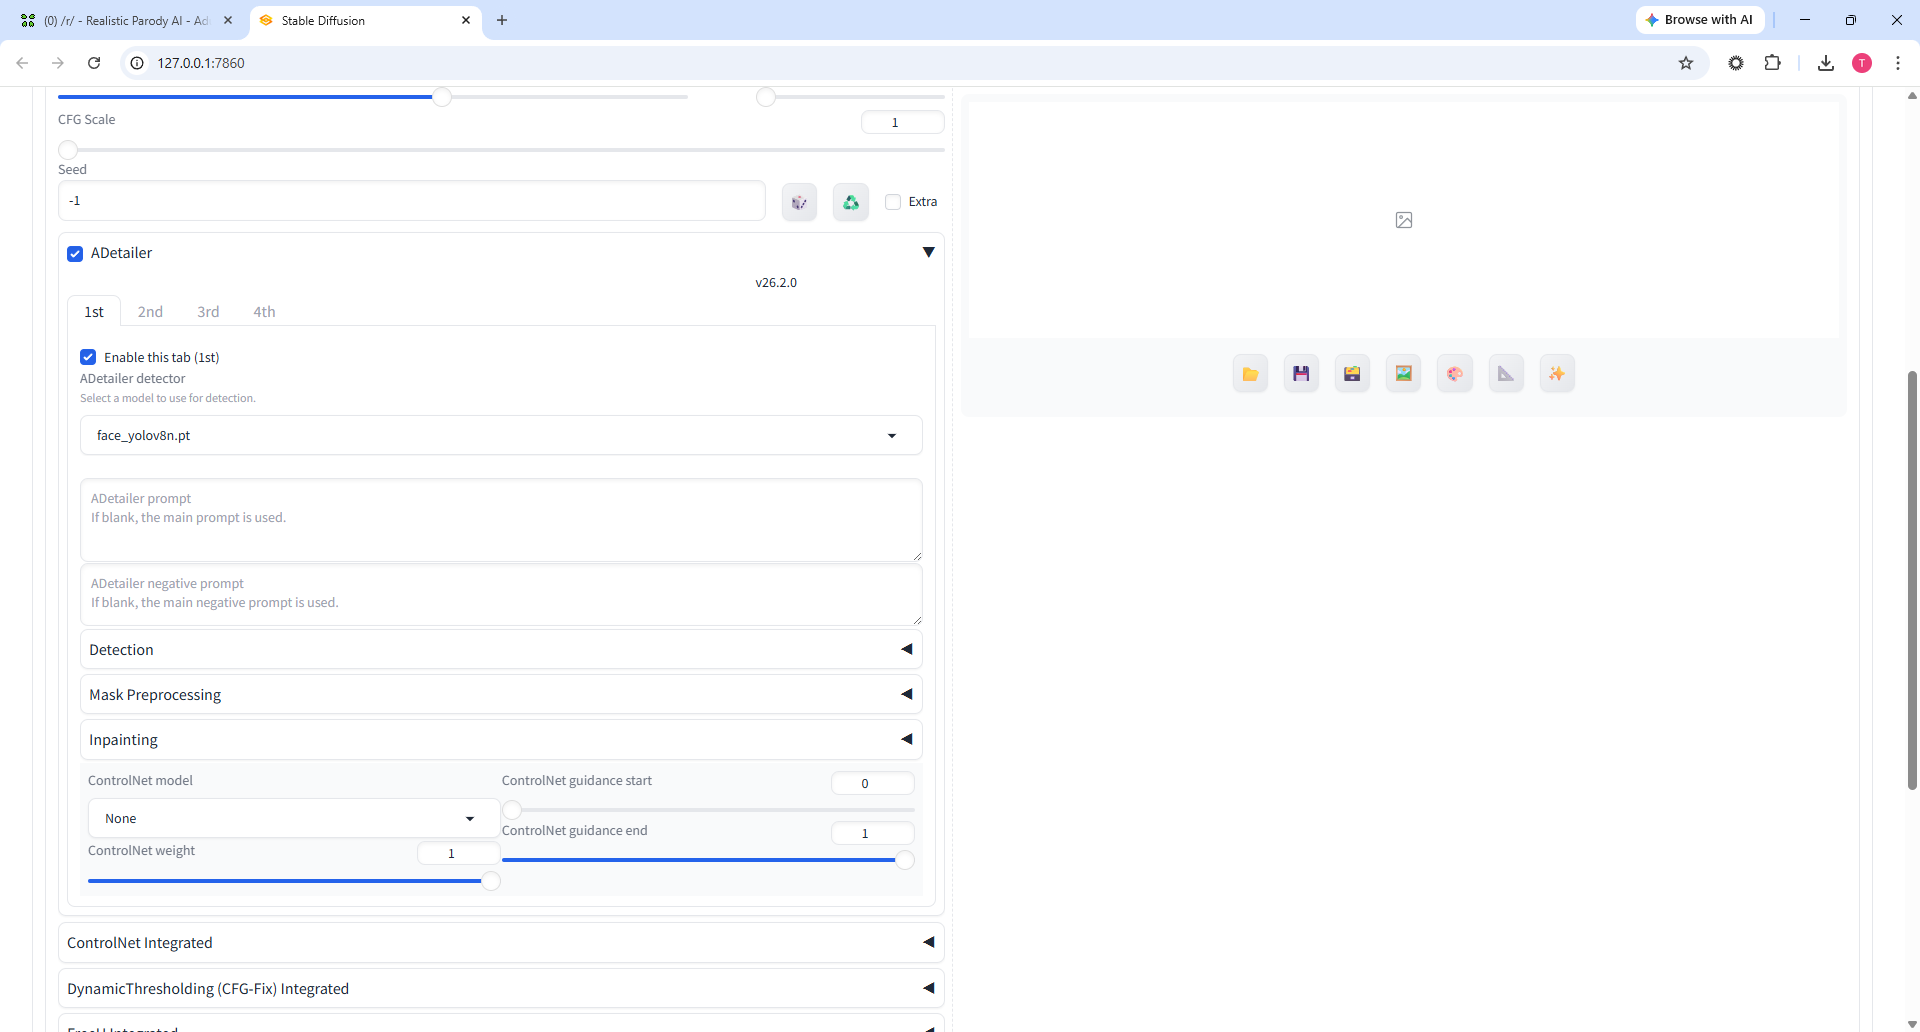1920x1032 pixels.
Task: Expand the Detection section
Action: (x=501, y=650)
